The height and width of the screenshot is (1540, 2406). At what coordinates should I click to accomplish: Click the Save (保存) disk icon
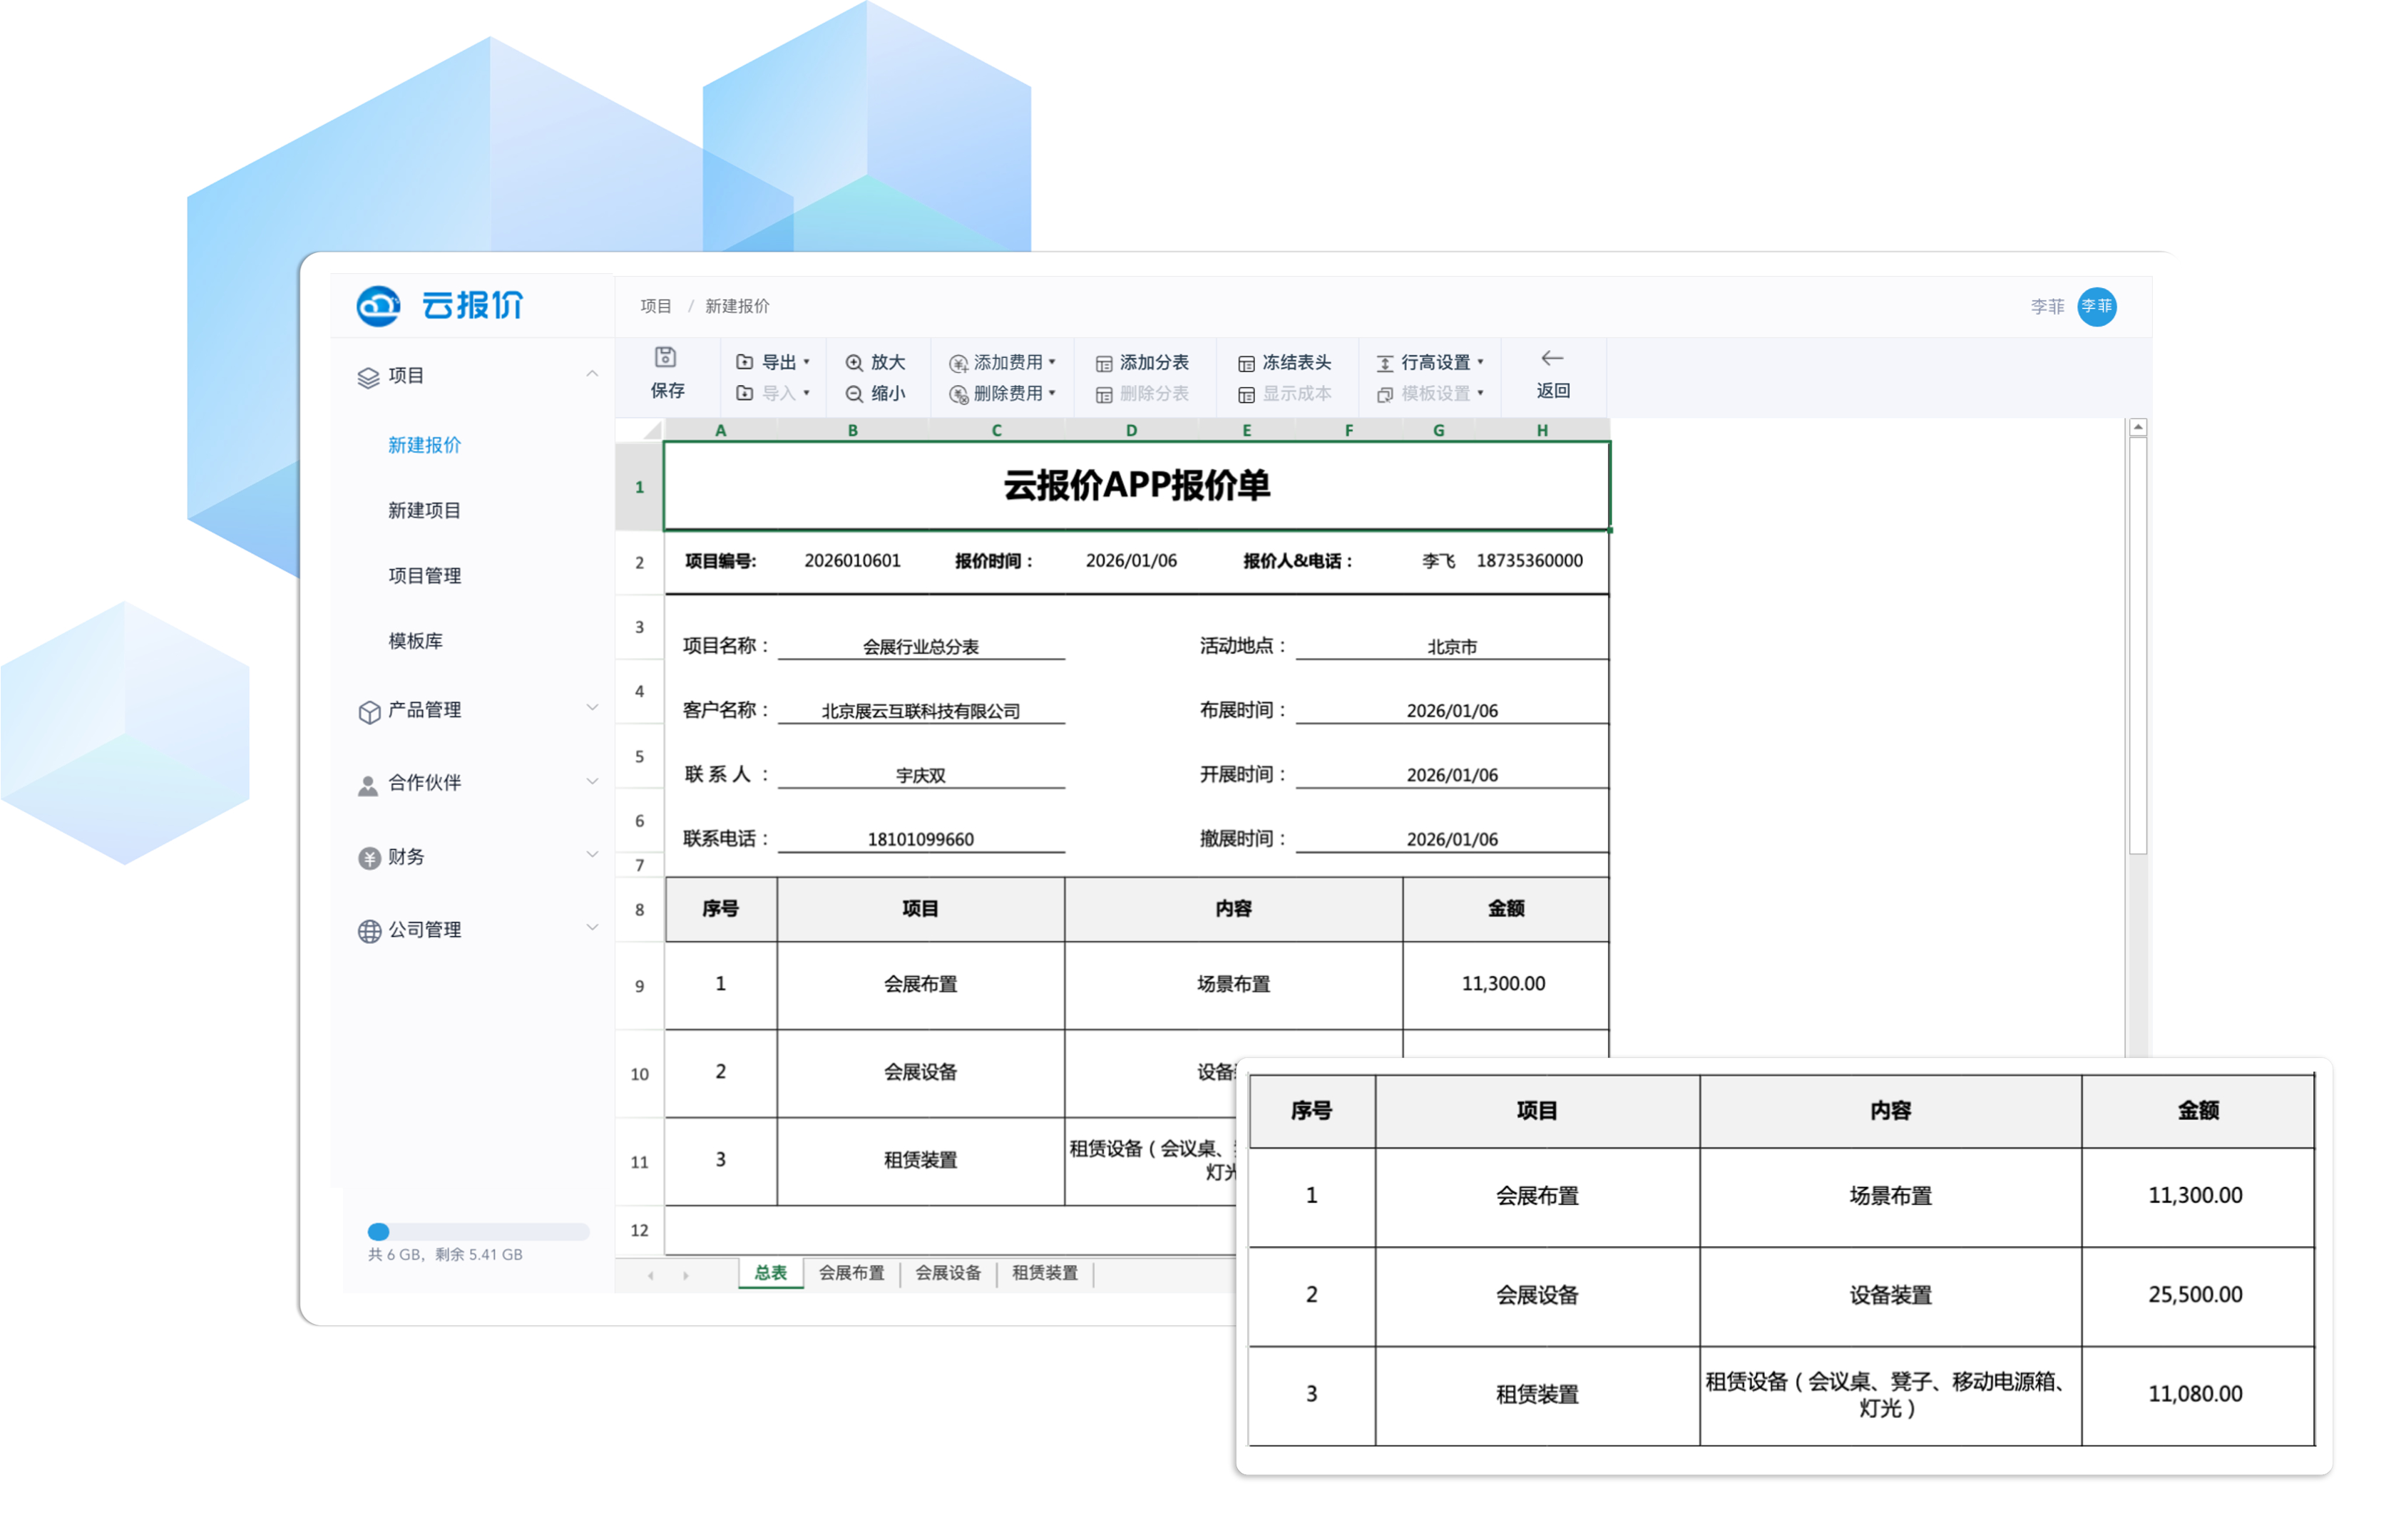[x=665, y=358]
